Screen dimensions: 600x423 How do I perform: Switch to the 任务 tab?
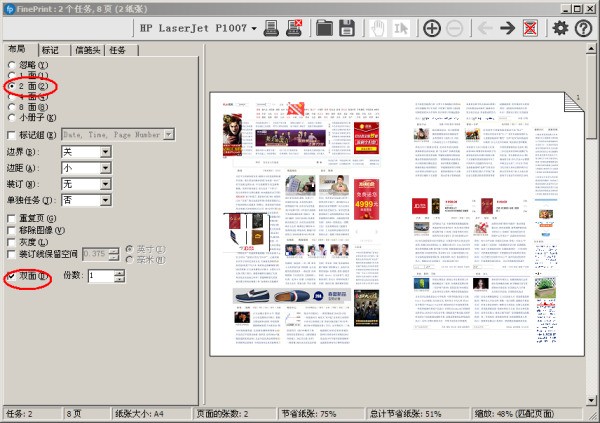tap(117, 49)
